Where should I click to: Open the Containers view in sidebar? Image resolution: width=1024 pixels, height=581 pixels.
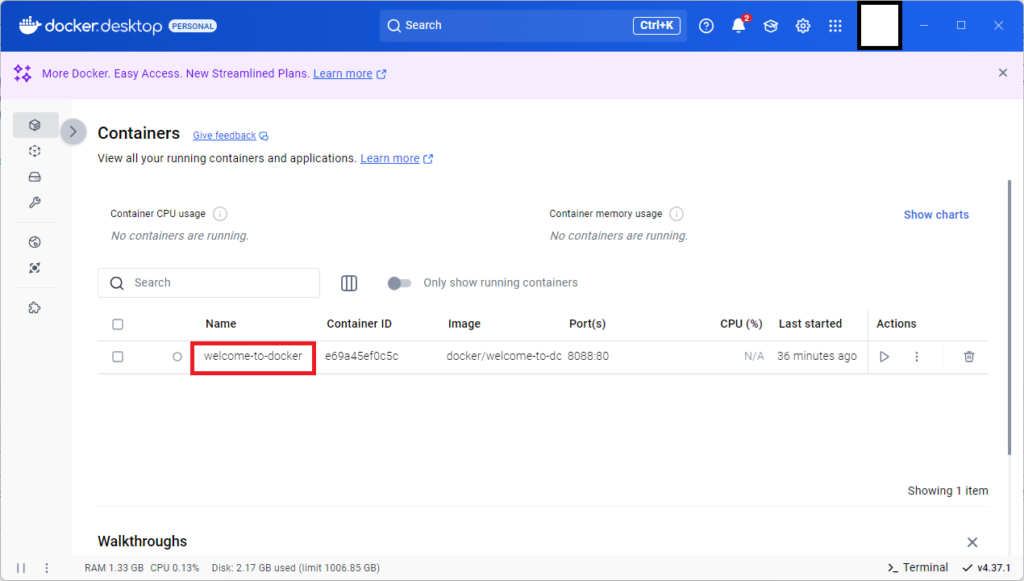click(x=35, y=125)
